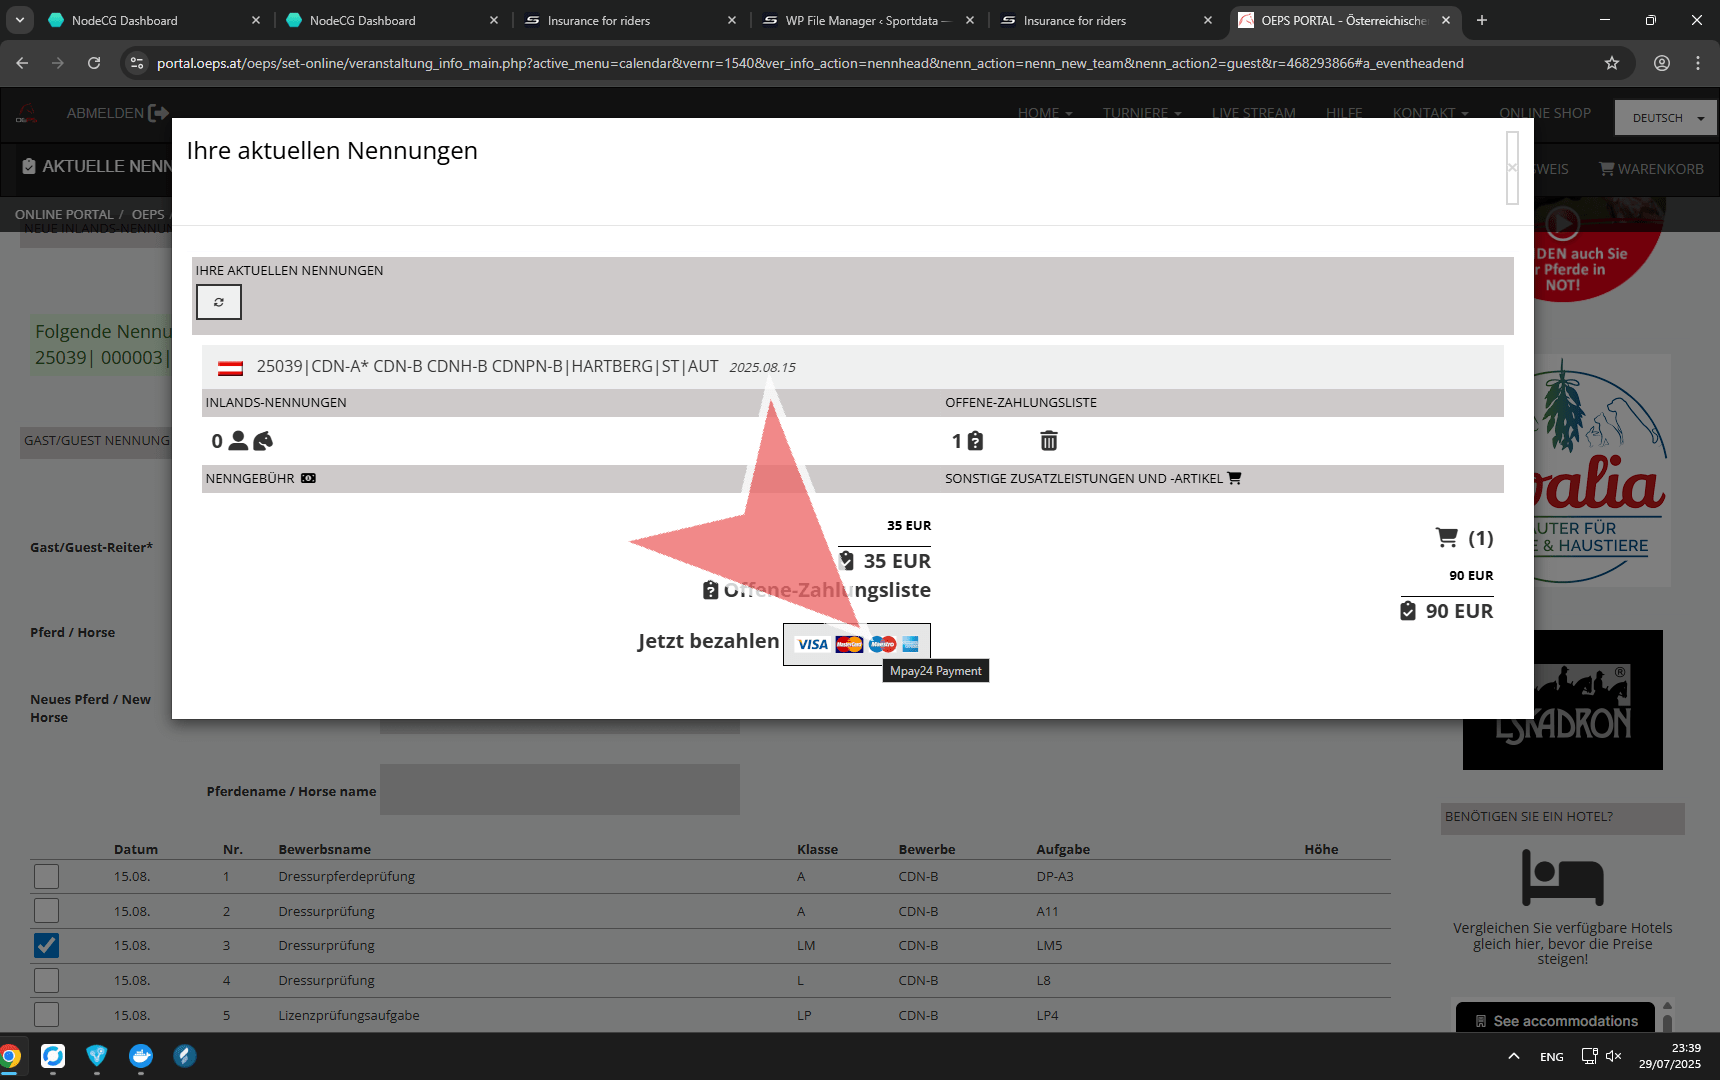Image resolution: width=1720 pixels, height=1080 pixels.
Task: Show hidden system tray icons
Action: [x=1514, y=1056]
